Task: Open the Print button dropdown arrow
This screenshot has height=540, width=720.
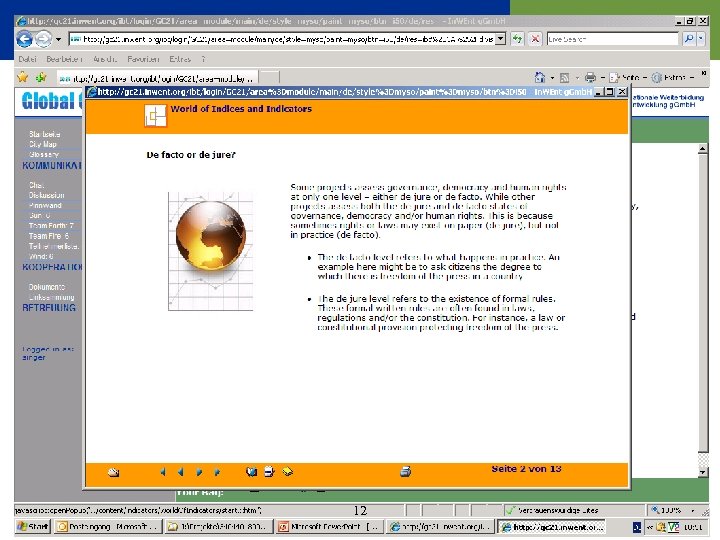Action: [x=602, y=78]
